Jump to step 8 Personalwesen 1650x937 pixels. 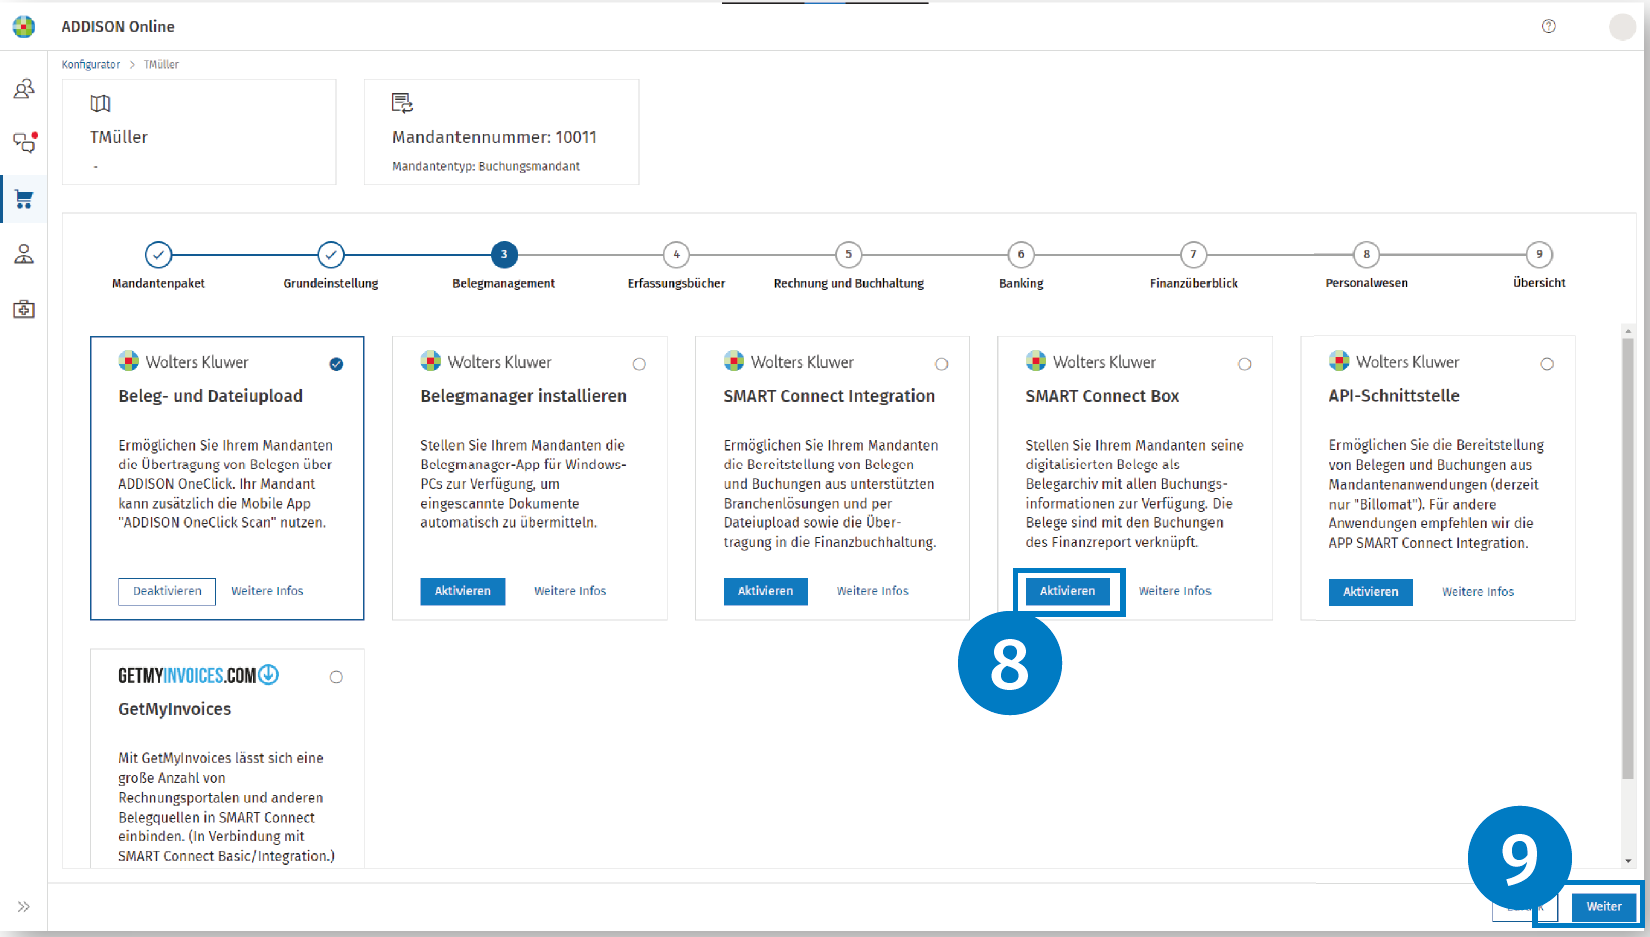(x=1366, y=255)
